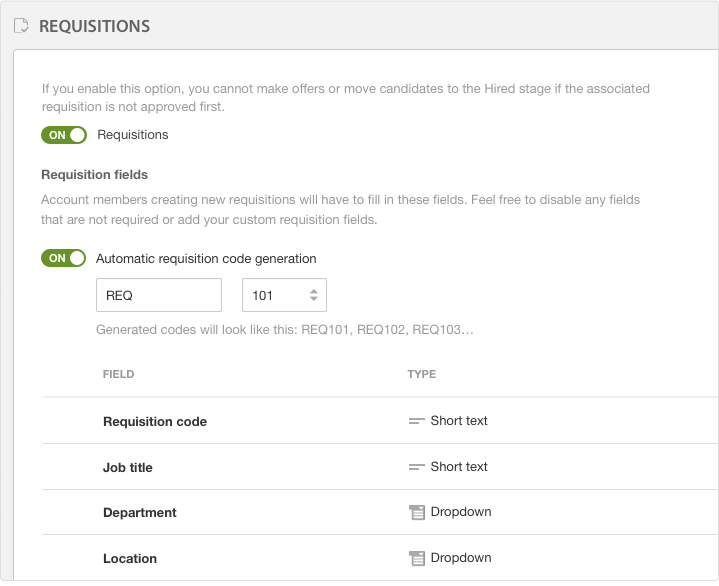Increase the starting number with up arrow

point(314,291)
